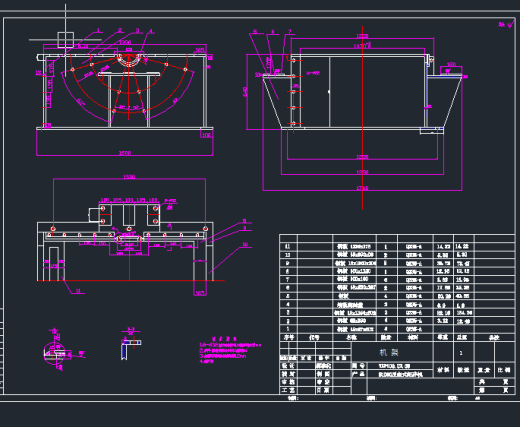The image size is (520, 427).
Task: Select item number 7 cell in parts list
Action: (288, 279)
